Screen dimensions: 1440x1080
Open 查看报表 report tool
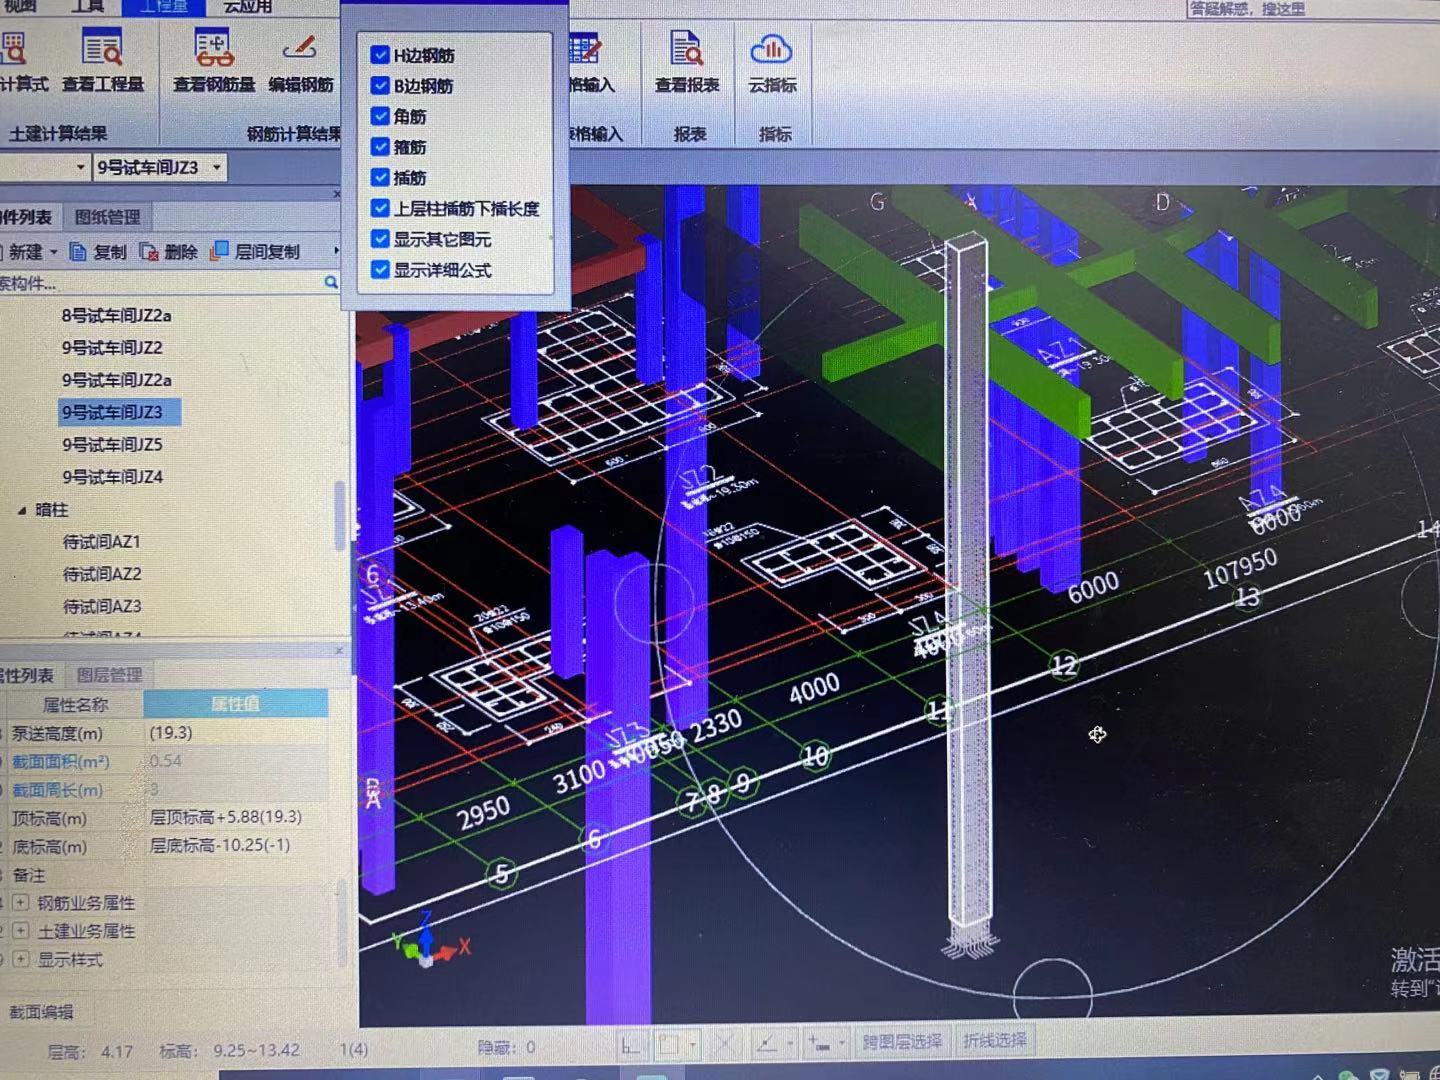(x=687, y=60)
